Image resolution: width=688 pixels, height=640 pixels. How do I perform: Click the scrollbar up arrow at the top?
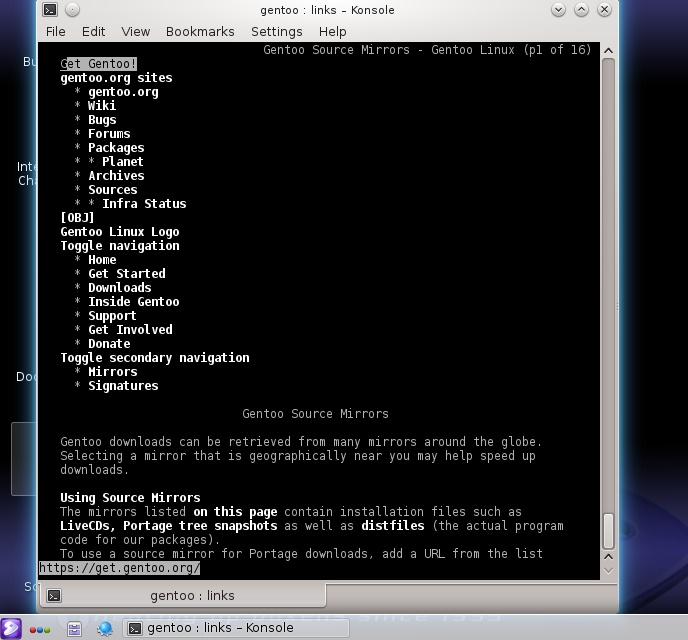[x=608, y=50]
